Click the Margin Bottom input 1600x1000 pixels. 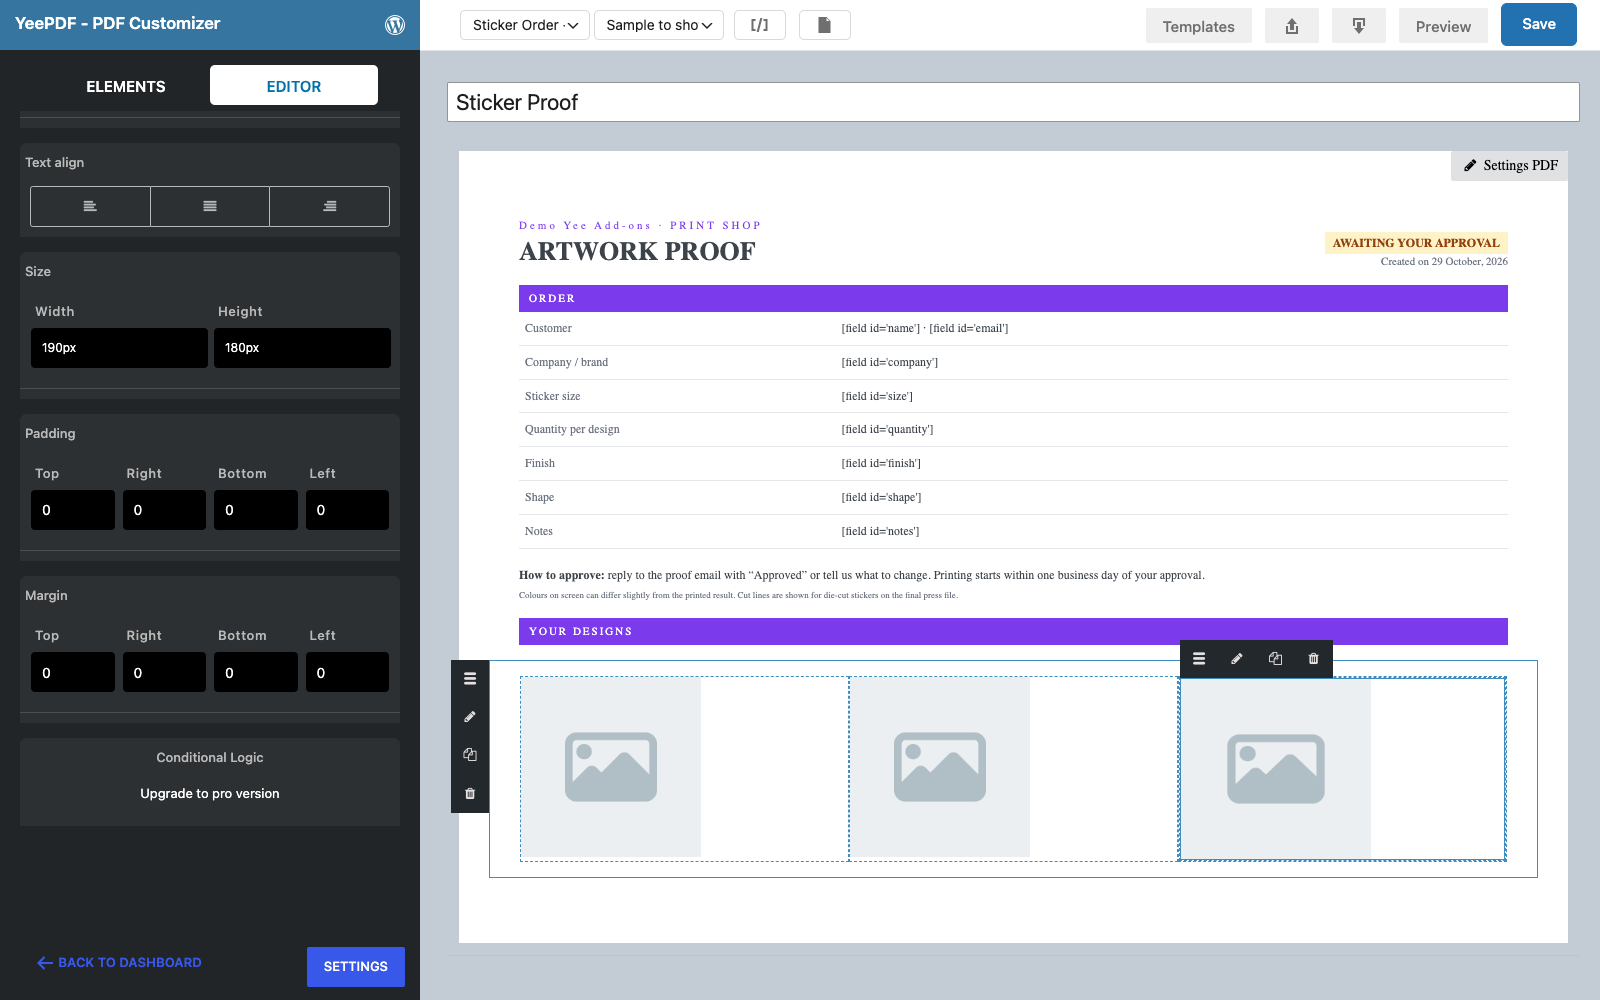[x=256, y=673]
